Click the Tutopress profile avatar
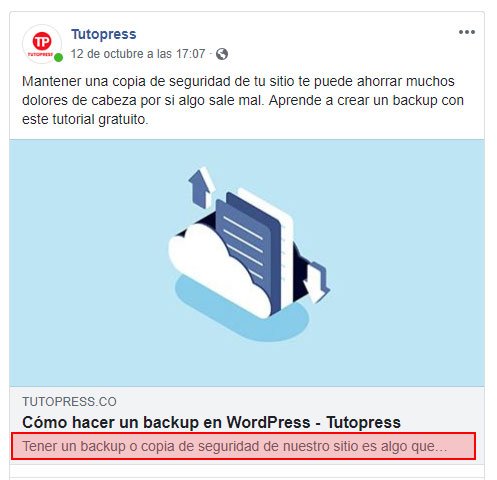The image size is (497, 480). (42, 44)
